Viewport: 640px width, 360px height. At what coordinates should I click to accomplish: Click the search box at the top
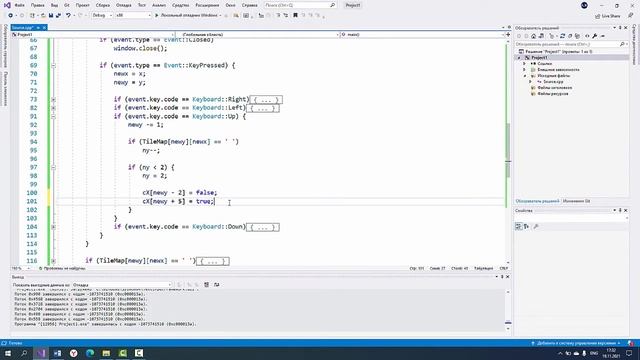[x=300, y=5]
